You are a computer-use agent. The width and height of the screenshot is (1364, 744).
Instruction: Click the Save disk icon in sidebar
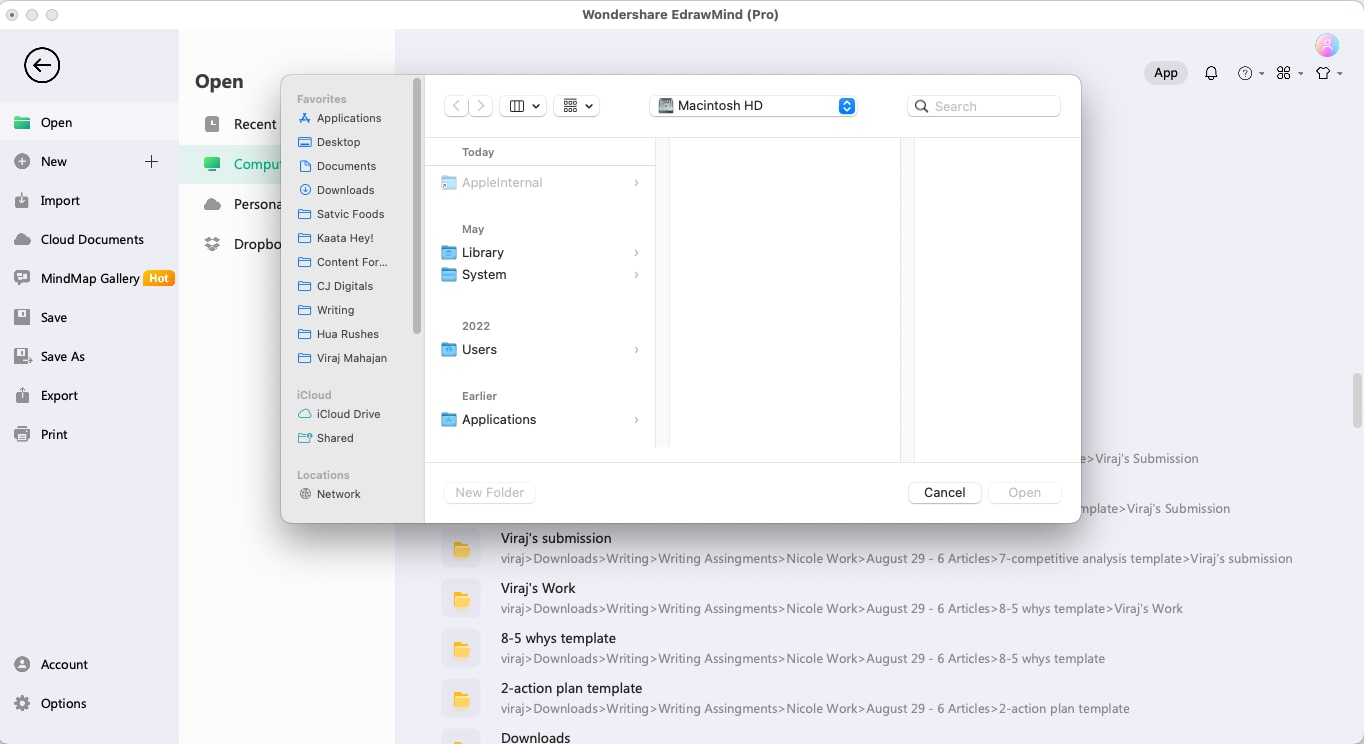point(22,317)
